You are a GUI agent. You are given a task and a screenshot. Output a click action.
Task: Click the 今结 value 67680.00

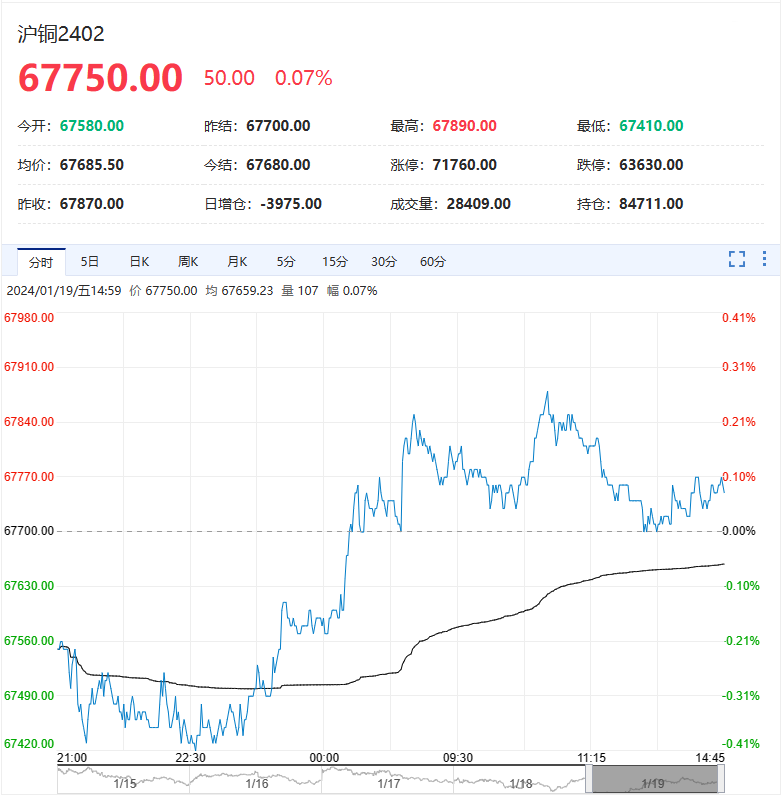click(x=278, y=165)
